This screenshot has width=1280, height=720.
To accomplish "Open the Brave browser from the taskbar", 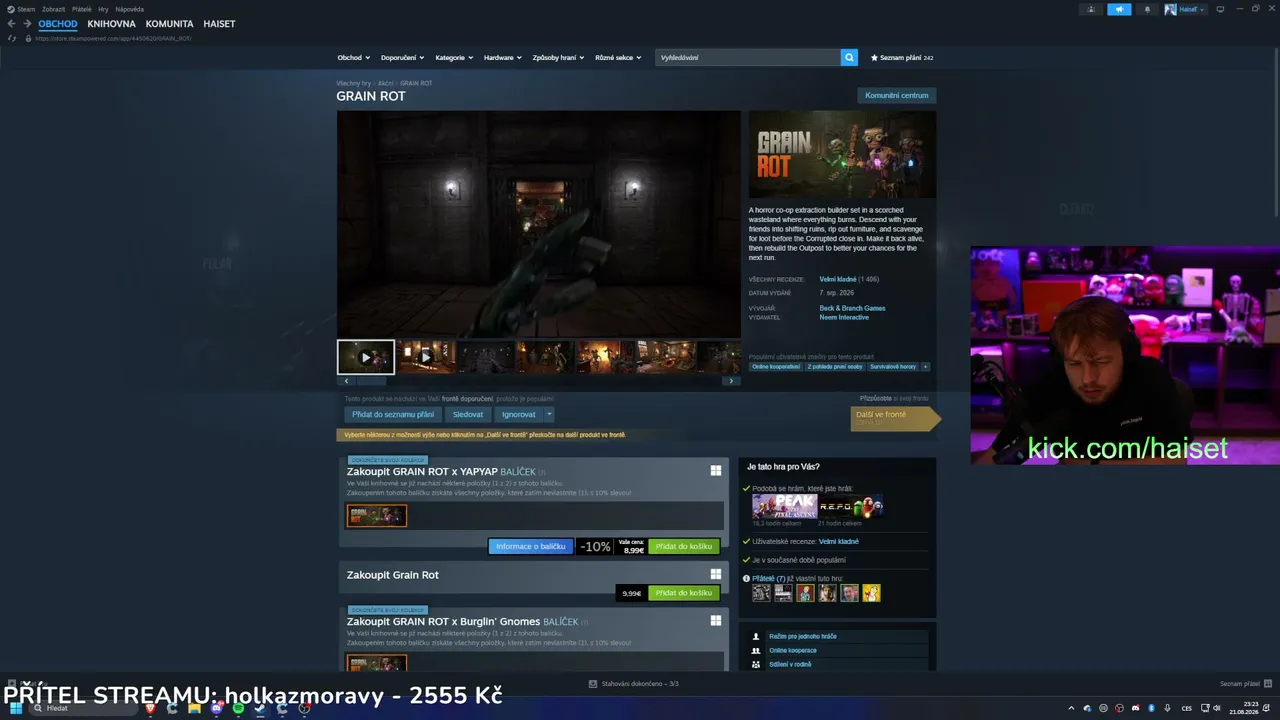I will click(150, 708).
